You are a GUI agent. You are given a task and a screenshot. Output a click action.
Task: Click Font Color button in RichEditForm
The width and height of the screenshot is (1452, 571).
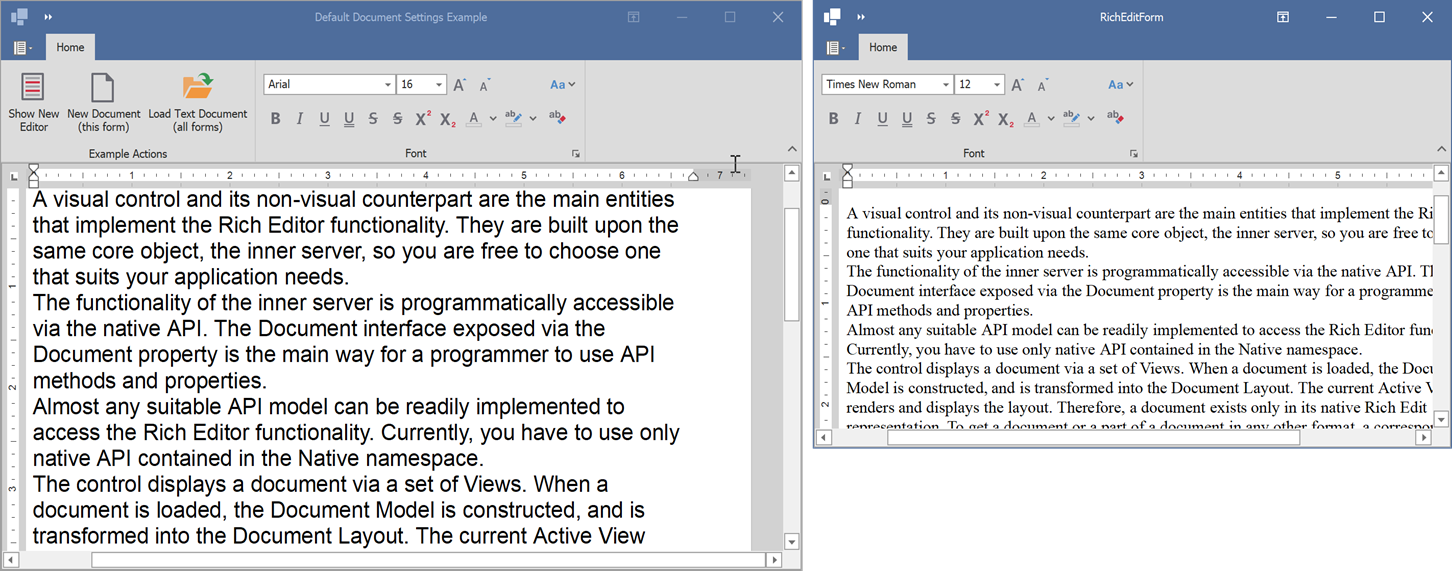coord(1032,118)
